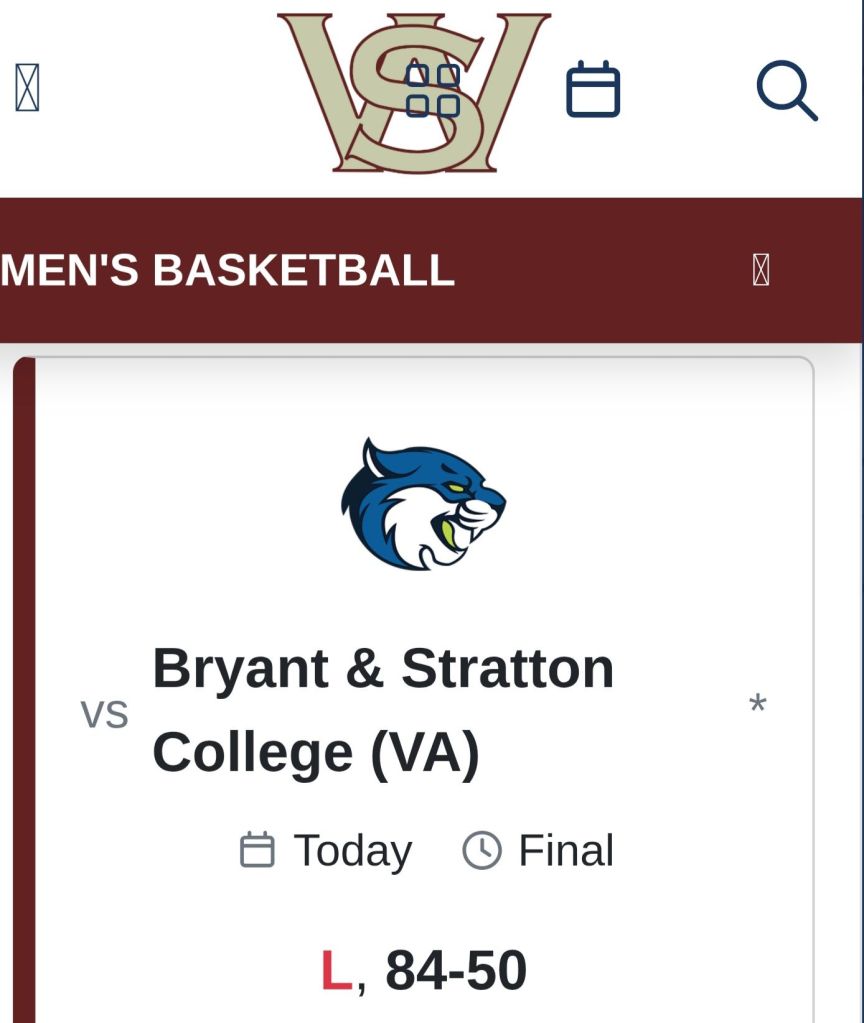Viewport: 864px width, 1023px height.
Task: Click the "Final" game status text
Action: tap(566, 851)
